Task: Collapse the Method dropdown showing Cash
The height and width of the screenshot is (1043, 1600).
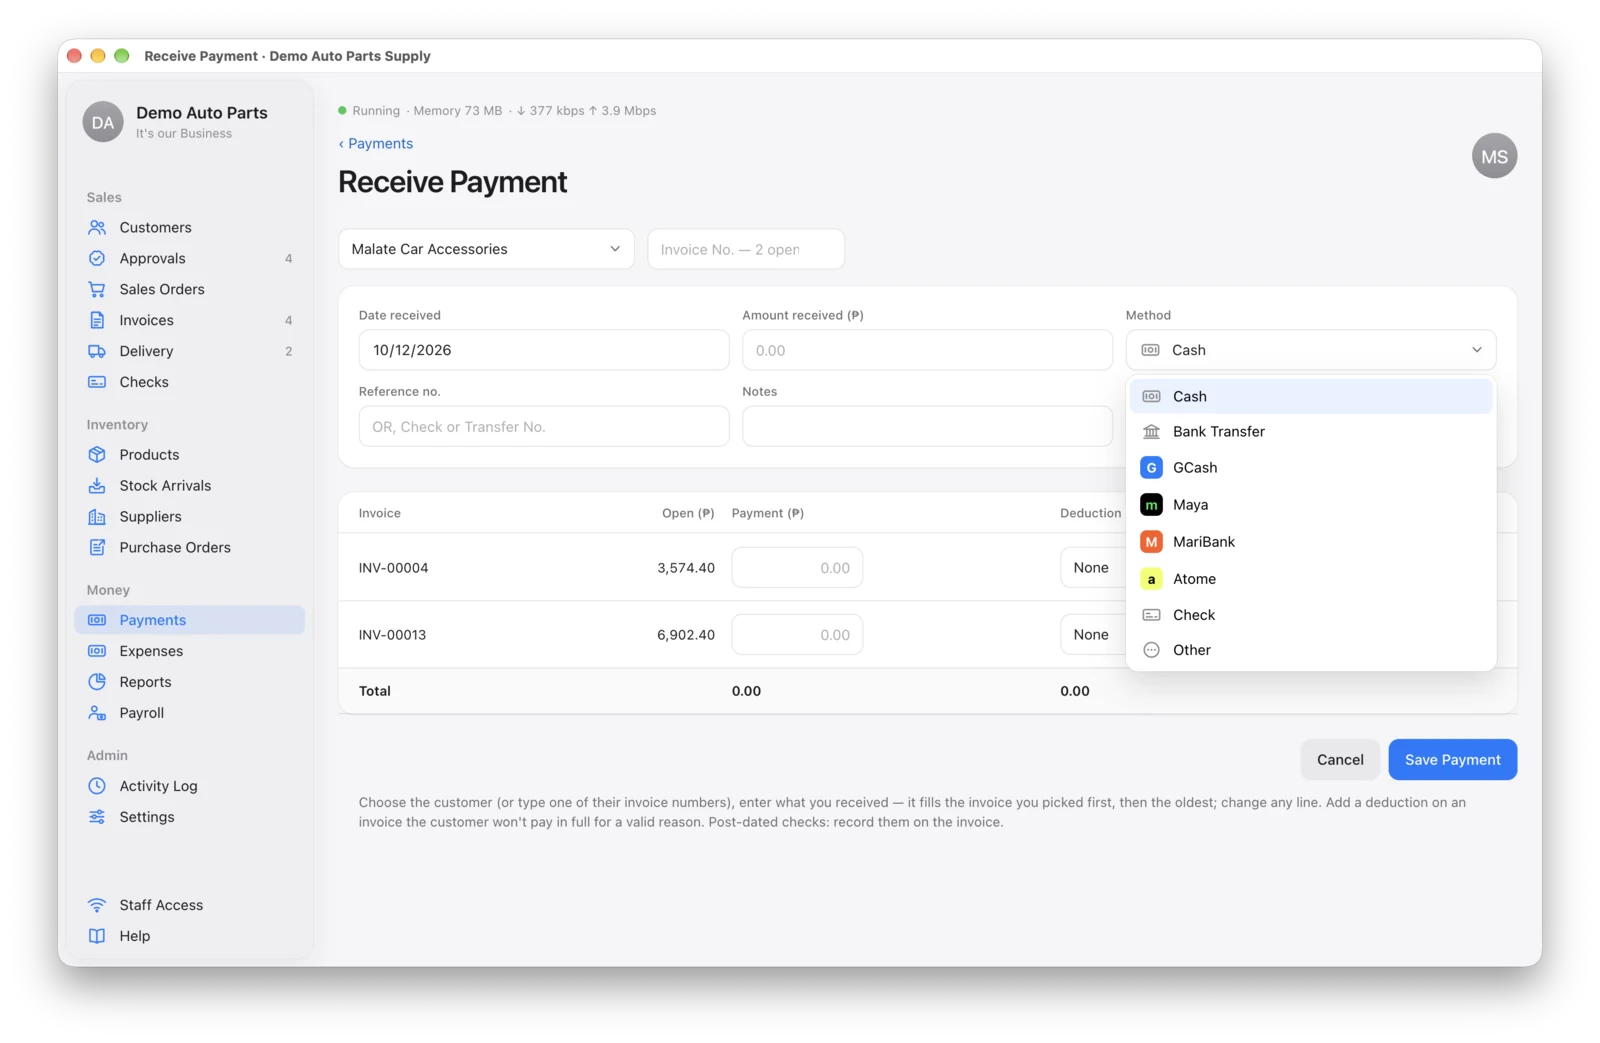Action: pos(1311,351)
